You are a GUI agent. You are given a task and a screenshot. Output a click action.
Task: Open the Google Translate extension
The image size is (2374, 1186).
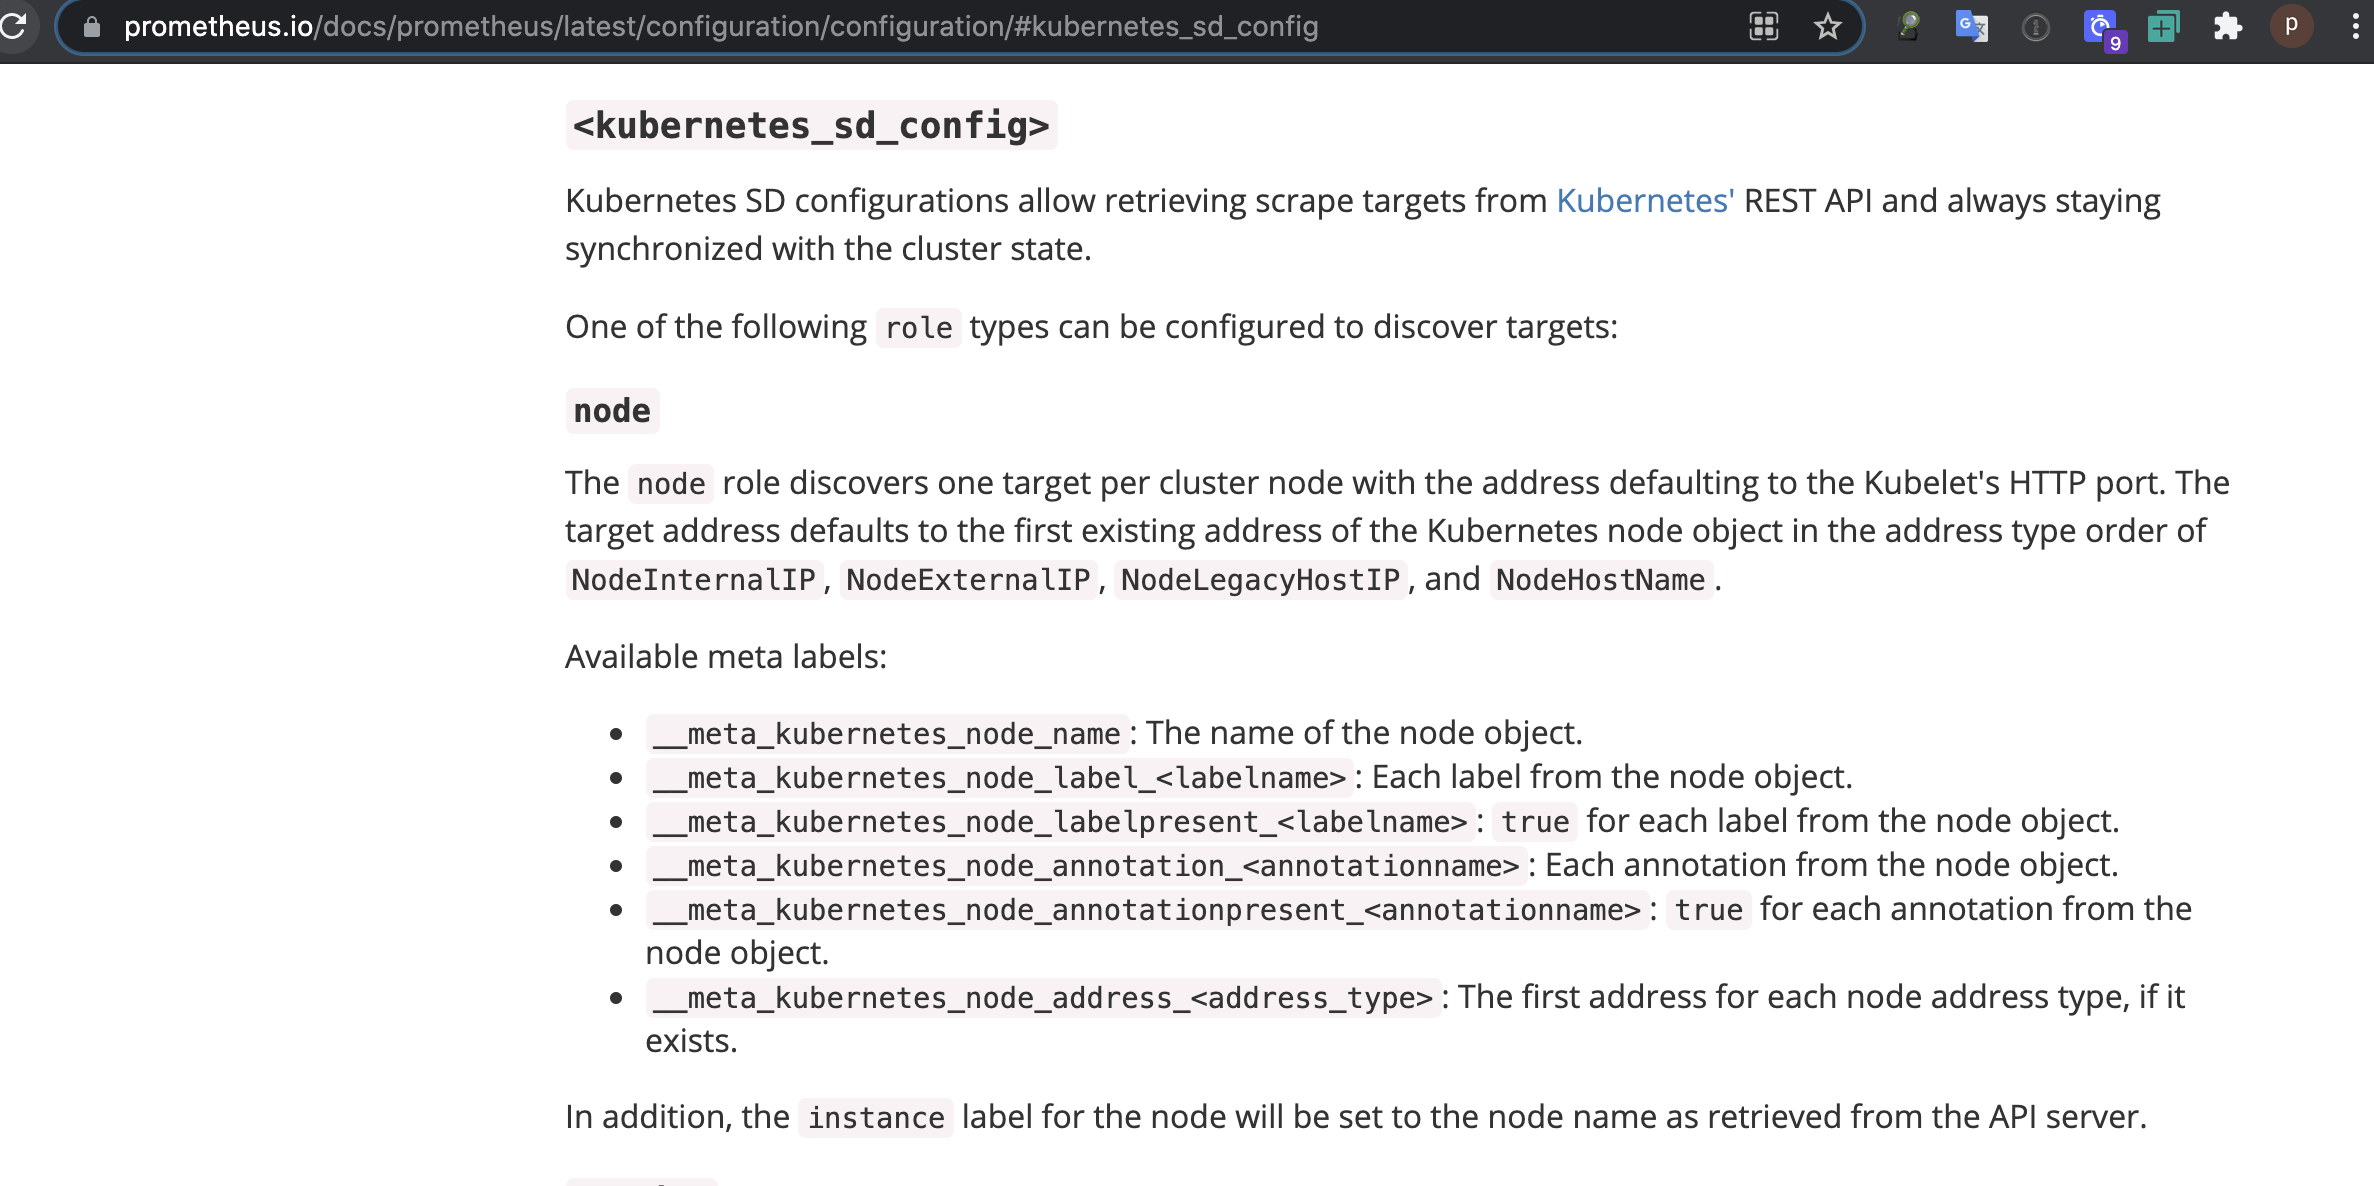click(x=1971, y=27)
